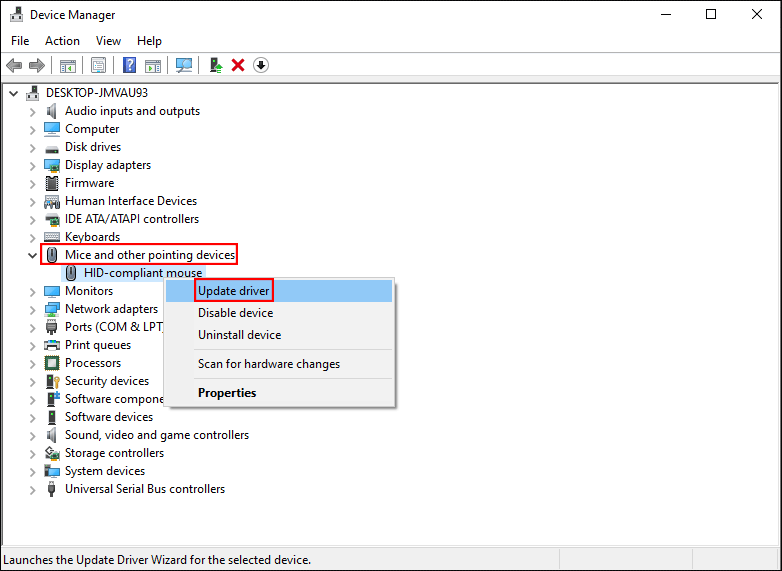Viewport: 782px width, 571px height.
Task: Click the blue Help toolbar icon
Action: [129, 65]
